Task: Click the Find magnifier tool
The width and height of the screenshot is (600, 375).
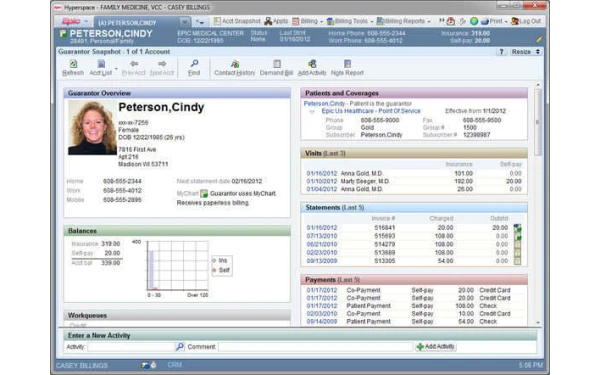Action: pos(194,68)
